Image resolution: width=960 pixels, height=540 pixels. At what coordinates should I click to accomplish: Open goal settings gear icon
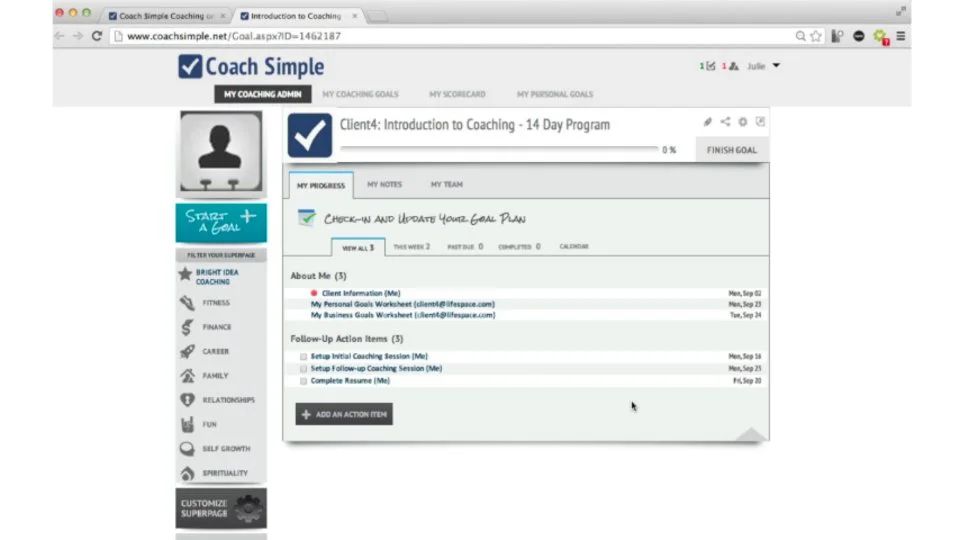click(743, 122)
